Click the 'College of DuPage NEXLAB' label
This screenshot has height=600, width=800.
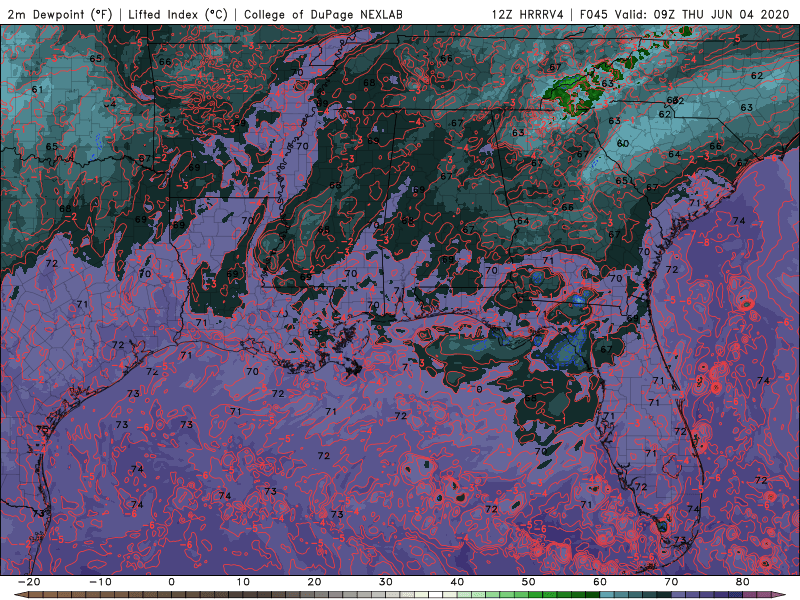coord(323,14)
